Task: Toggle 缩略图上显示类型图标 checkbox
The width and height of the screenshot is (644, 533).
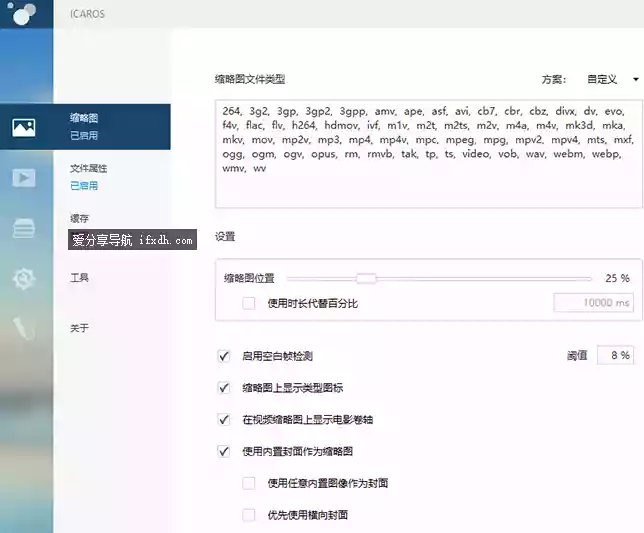Action: point(224,388)
